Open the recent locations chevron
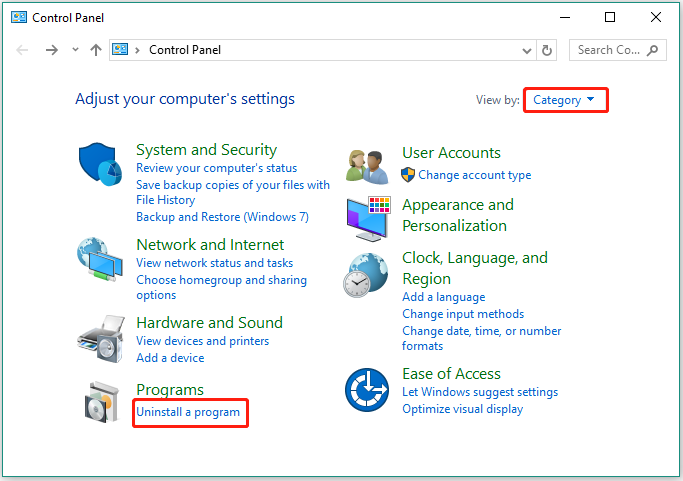Image resolution: width=683 pixels, height=481 pixels. pyautogui.click(x=75, y=50)
